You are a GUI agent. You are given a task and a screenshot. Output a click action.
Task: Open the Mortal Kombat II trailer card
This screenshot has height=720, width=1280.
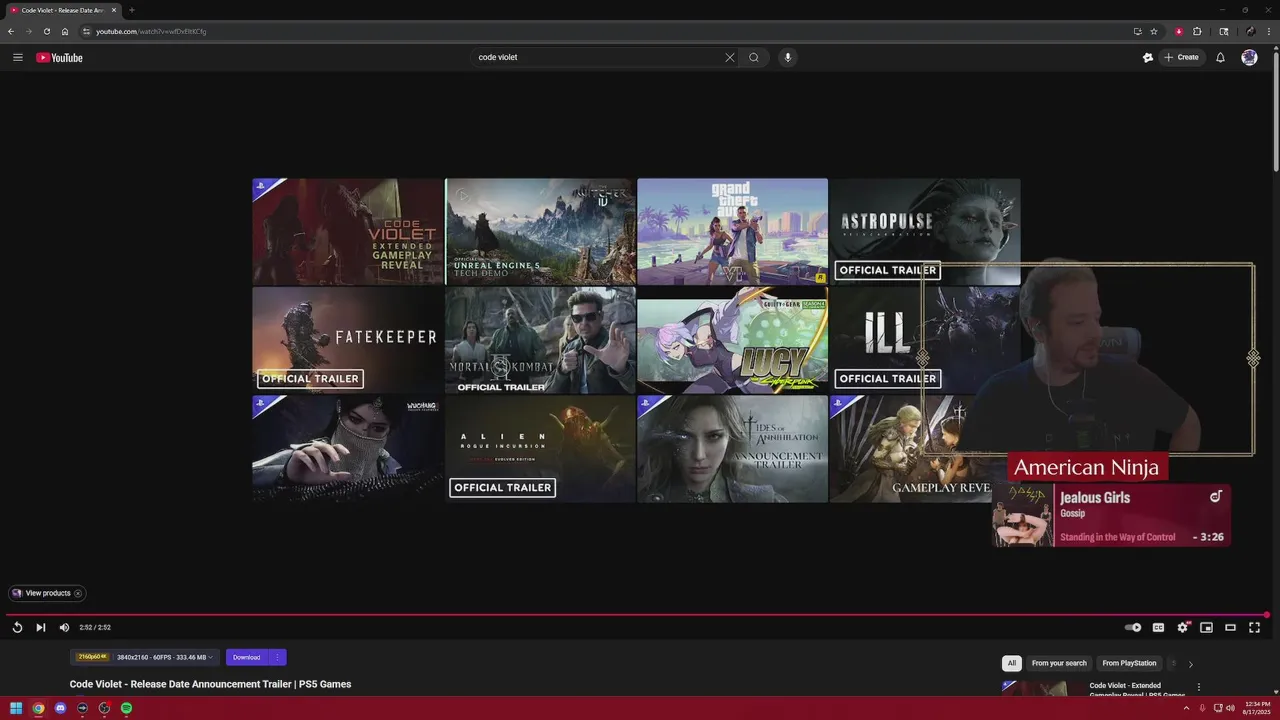pos(540,340)
